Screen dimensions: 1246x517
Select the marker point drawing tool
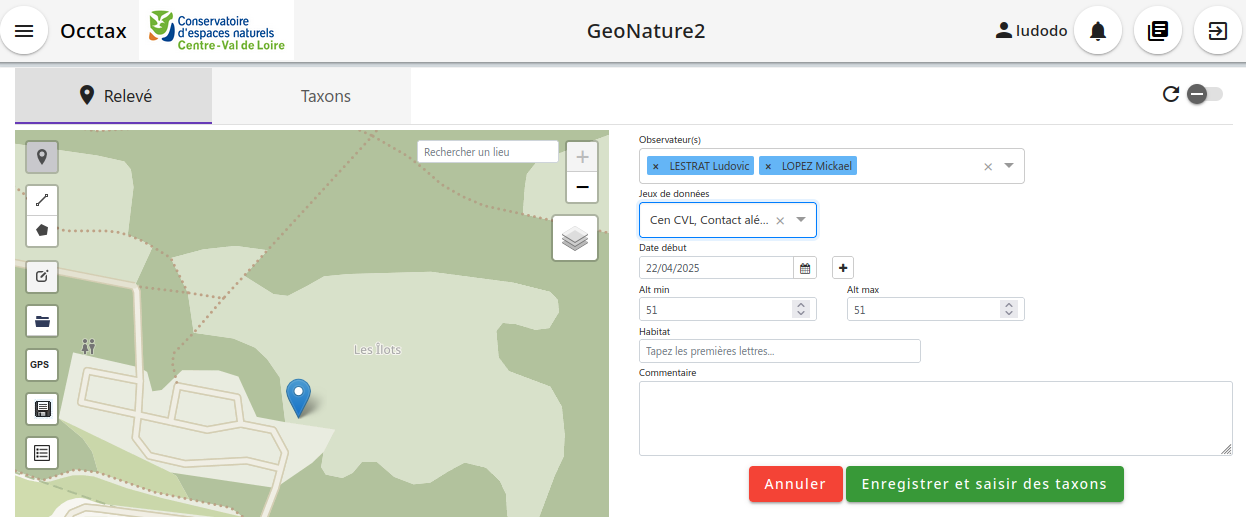(x=42, y=157)
